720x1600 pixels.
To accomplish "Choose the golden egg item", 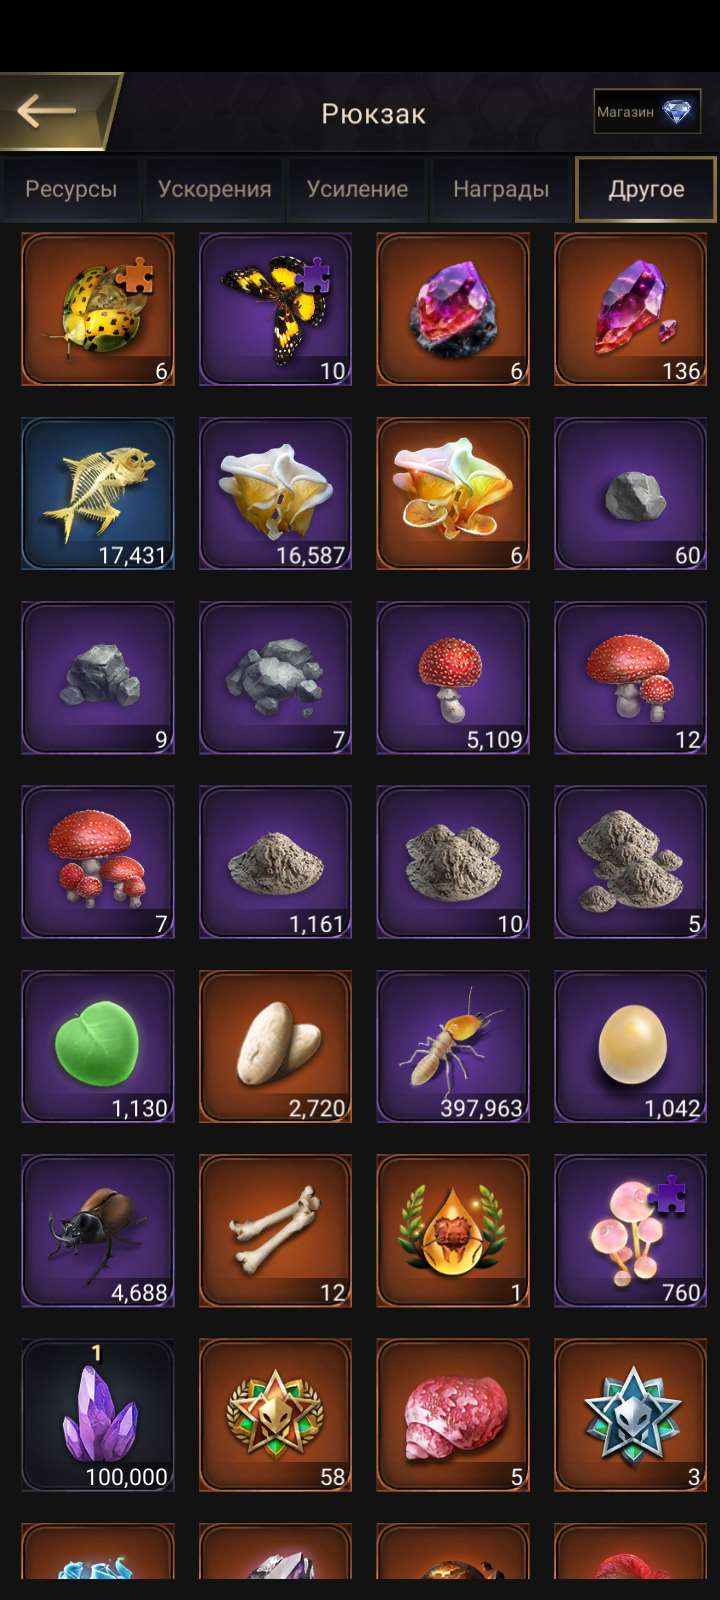I will (x=631, y=1046).
